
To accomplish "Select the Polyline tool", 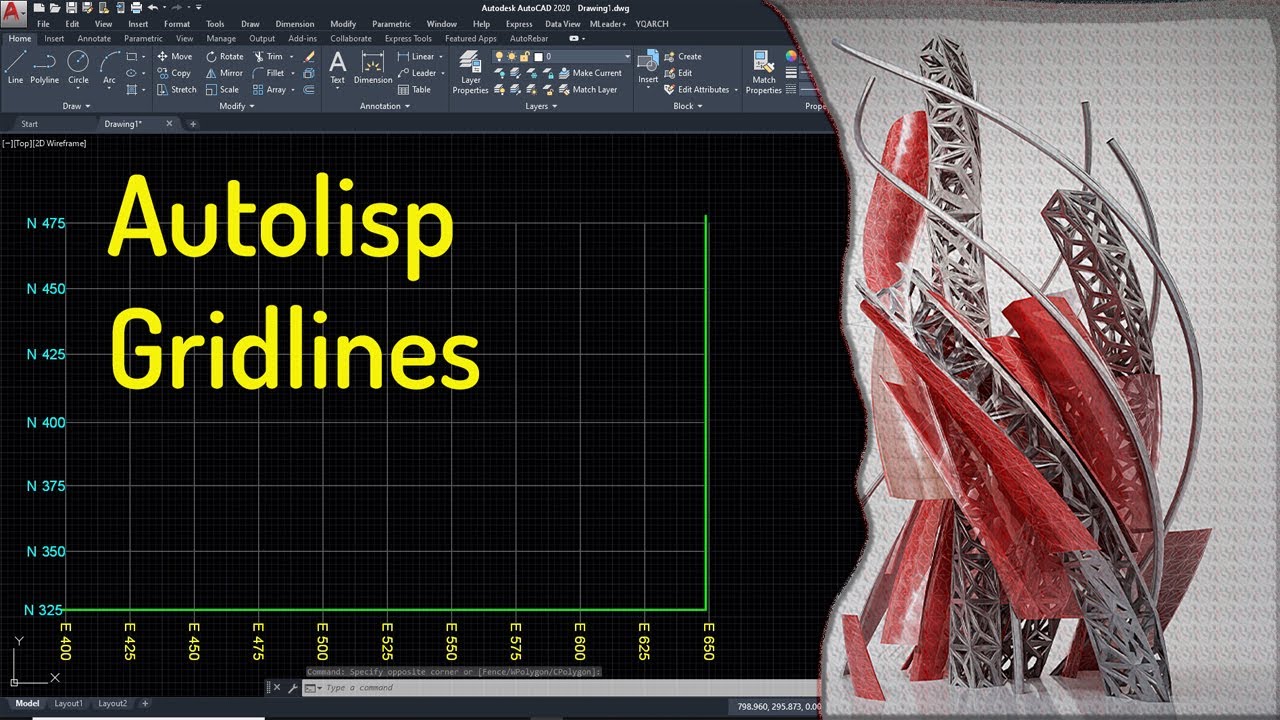I will tap(45, 67).
